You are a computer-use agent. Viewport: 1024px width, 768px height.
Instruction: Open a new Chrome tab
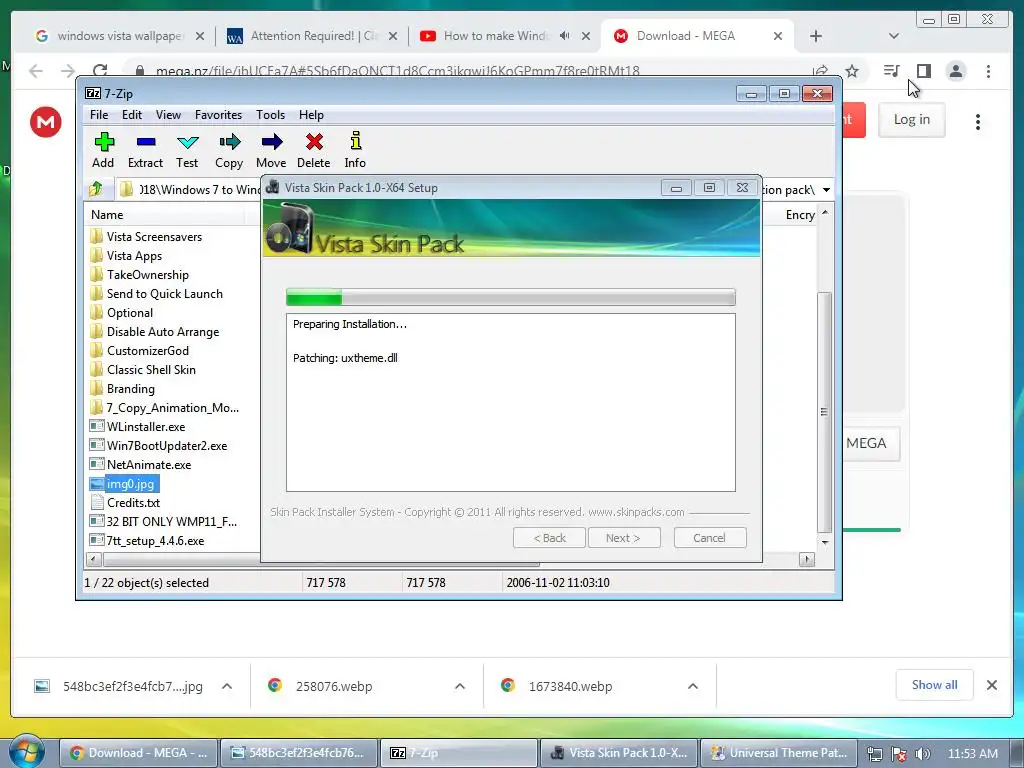(x=816, y=36)
